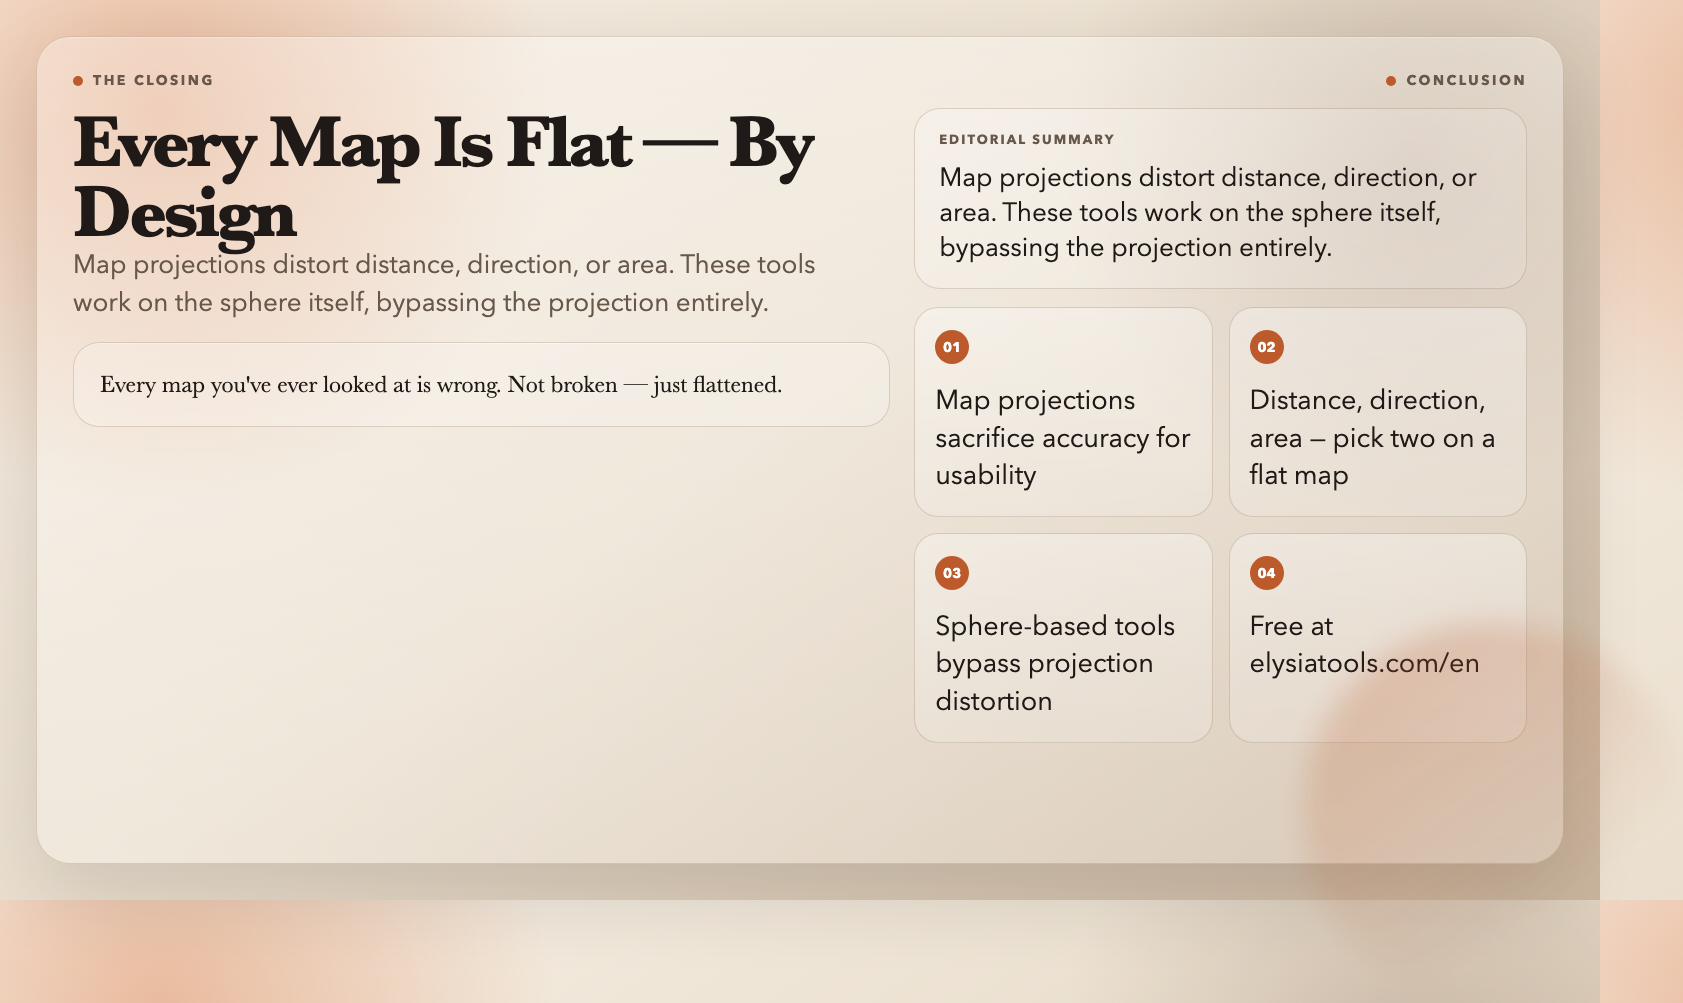Click the 'EDITORIAL SUMMARY' heading
Viewport: 1683px width, 1003px height.
click(x=1026, y=139)
